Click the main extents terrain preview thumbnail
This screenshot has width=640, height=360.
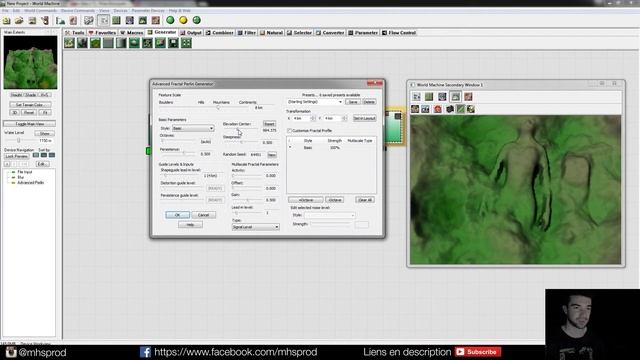(31, 62)
